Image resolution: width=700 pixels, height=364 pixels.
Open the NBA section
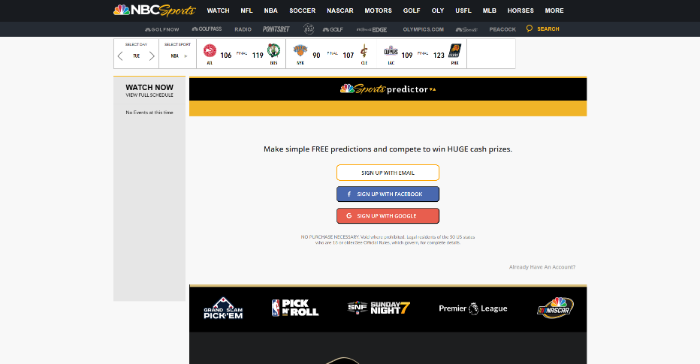tap(271, 10)
